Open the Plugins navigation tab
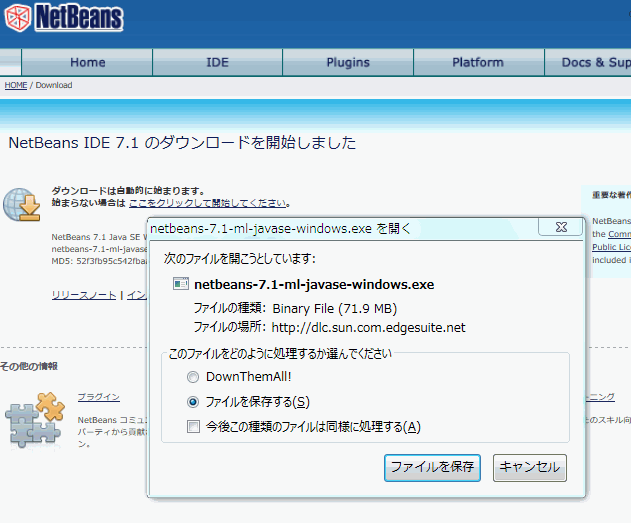The height and width of the screenshot is (523, 631). tap(348, 62)
